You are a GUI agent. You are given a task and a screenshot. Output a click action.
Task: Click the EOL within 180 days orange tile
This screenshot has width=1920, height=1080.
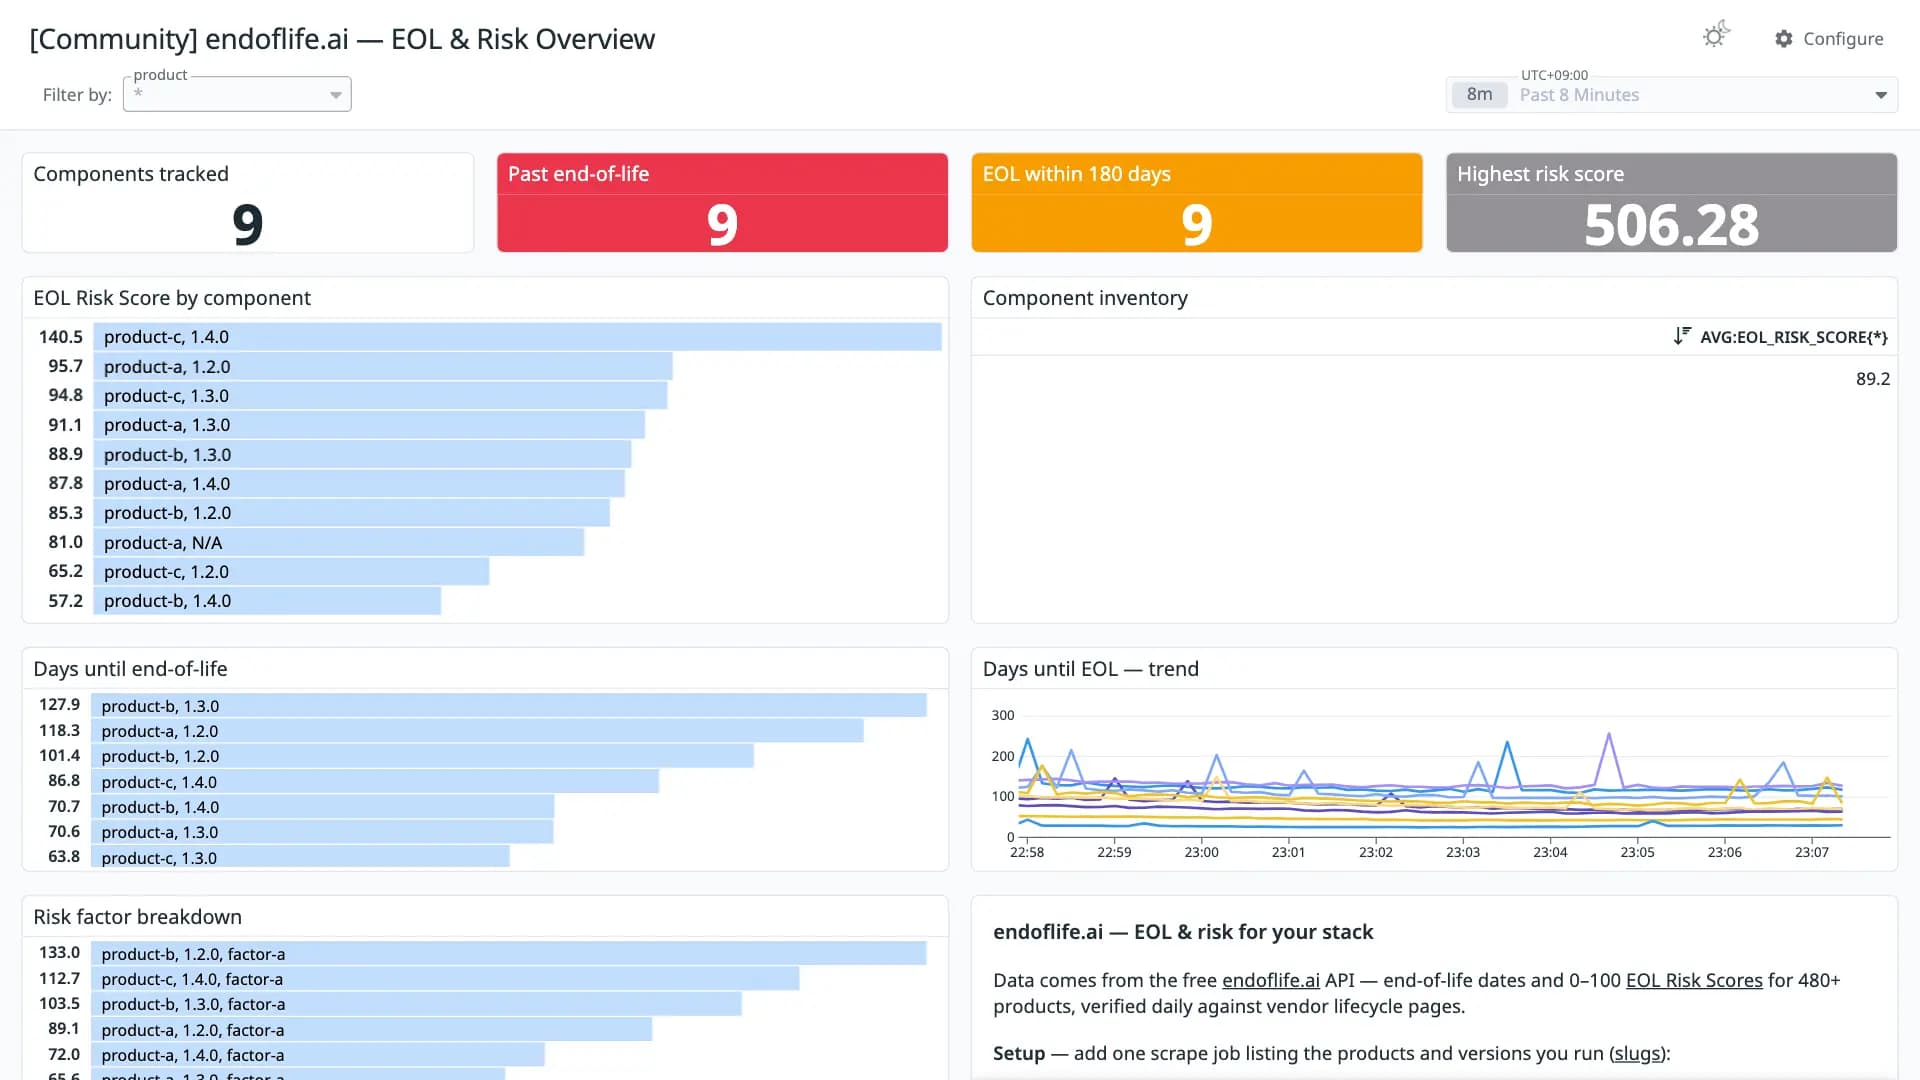coord(1197,202)
